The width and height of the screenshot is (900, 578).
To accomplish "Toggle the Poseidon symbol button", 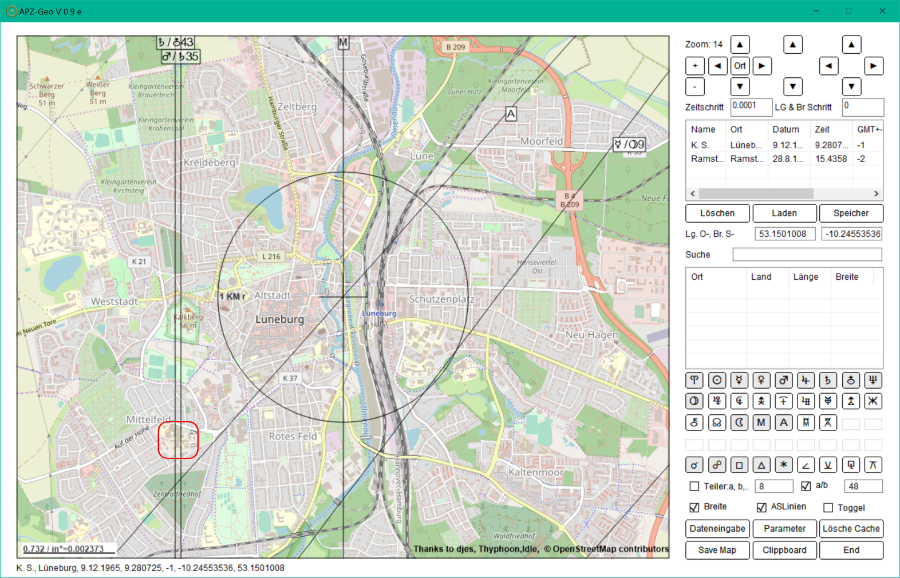I will [873, 401].
